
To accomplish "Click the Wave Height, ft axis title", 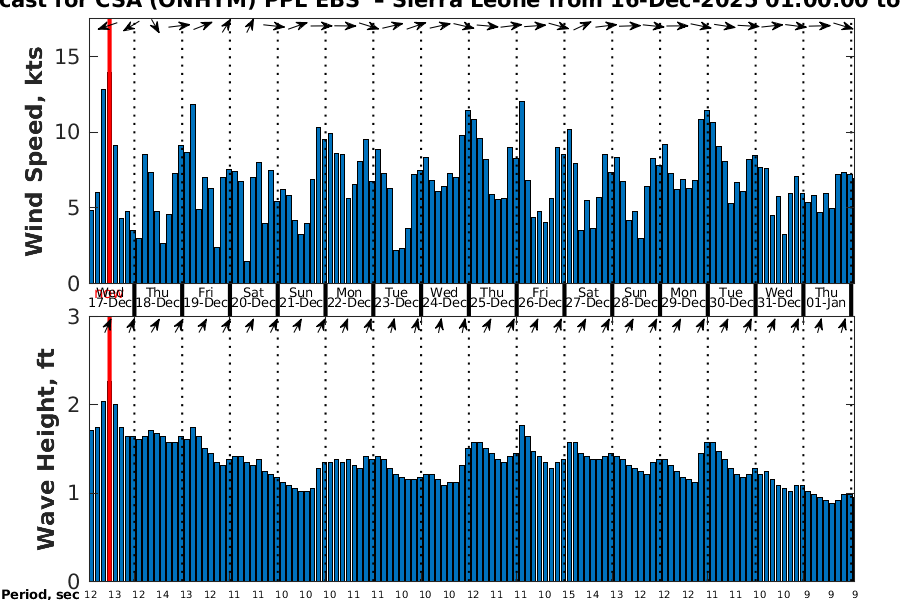I will (x=46, y=450).
